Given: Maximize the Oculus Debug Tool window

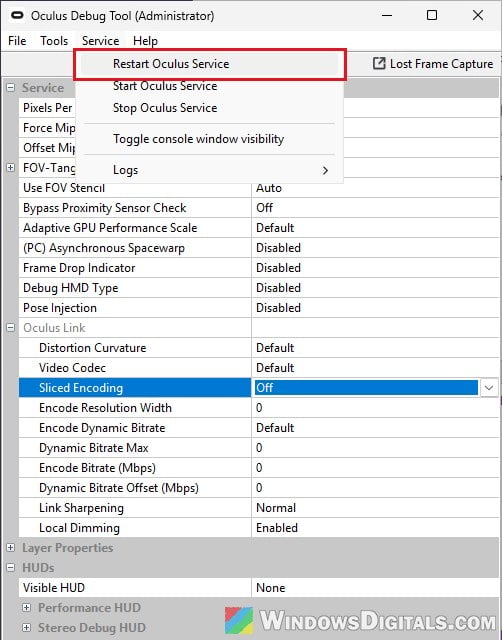Looking at the screenshot, I should (432, 16).
